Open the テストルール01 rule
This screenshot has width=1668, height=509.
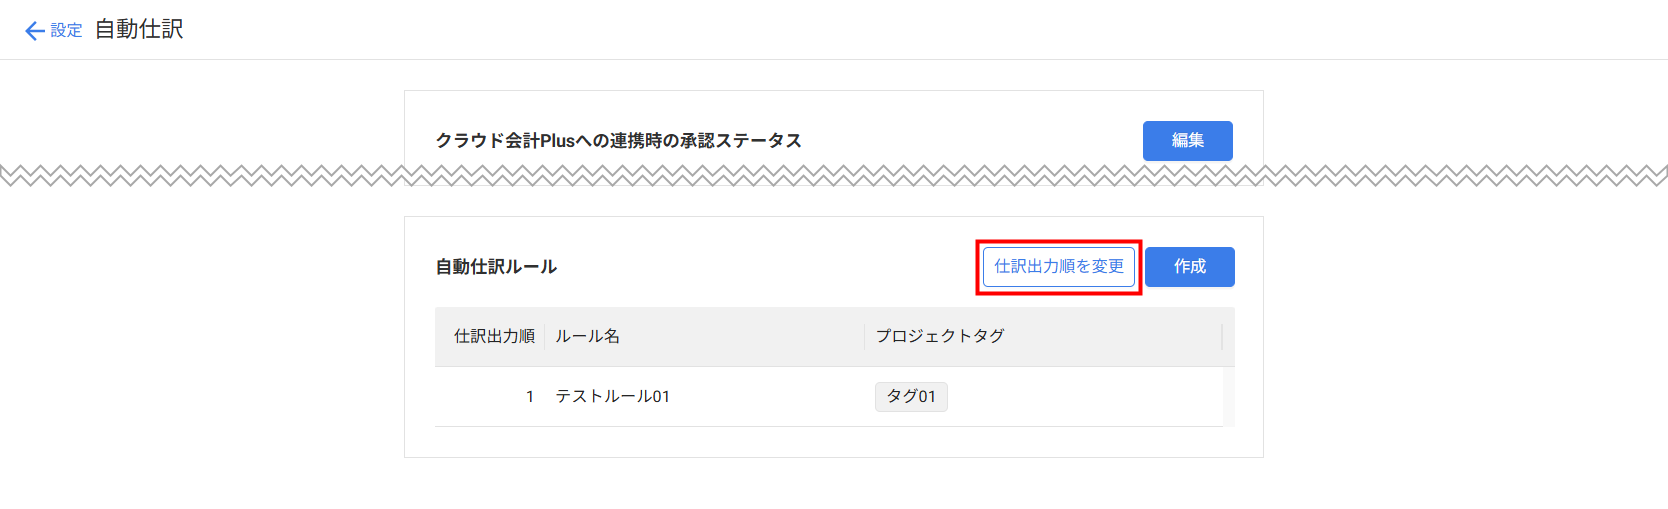tap(612, 397)
